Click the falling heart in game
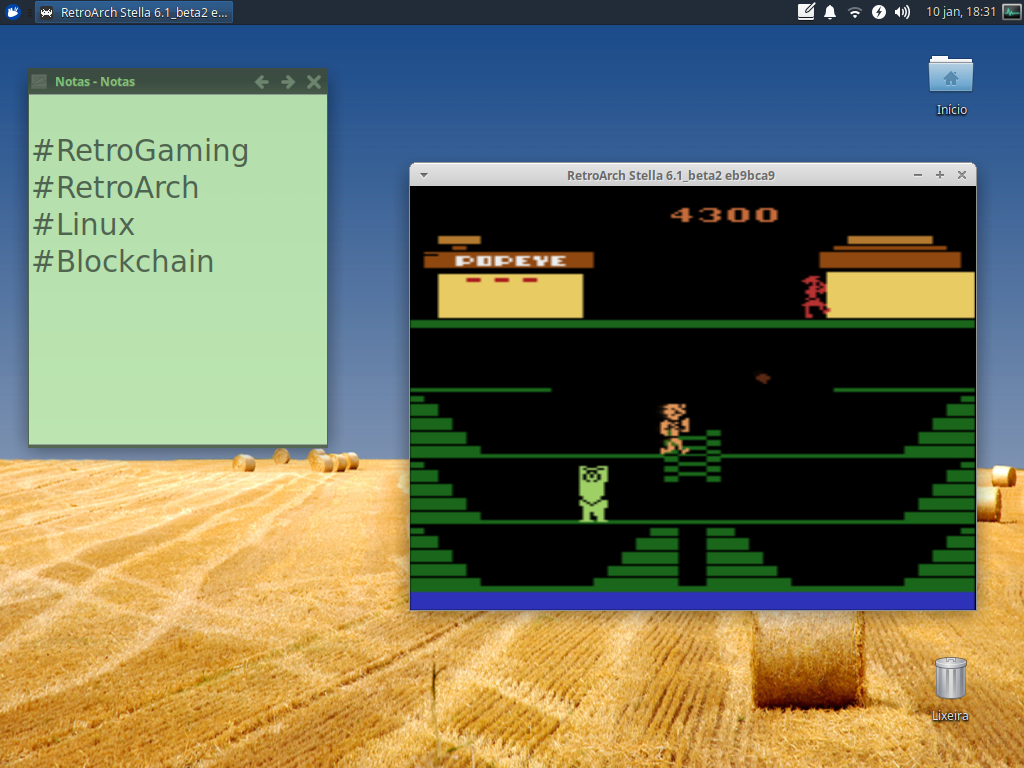This screenshot has height=768, width=1024. [763, 377]
